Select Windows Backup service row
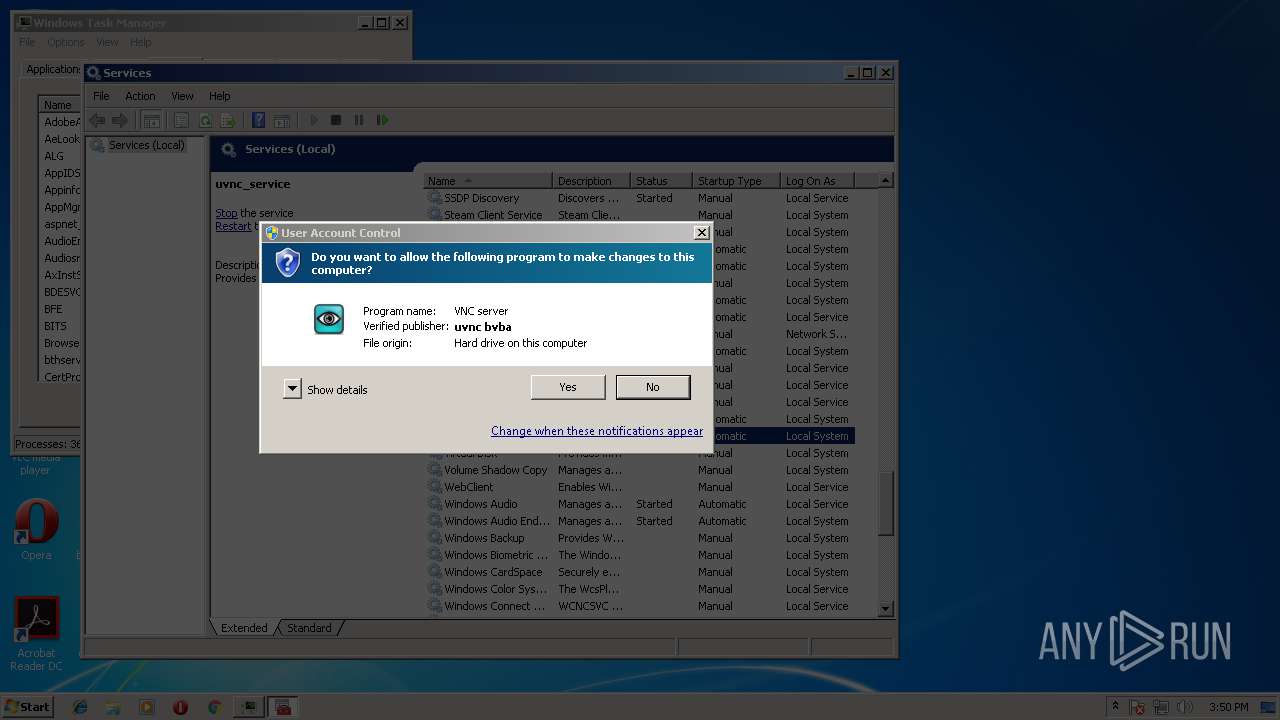This screenshot has width=1280, height=720. (639, 538)
